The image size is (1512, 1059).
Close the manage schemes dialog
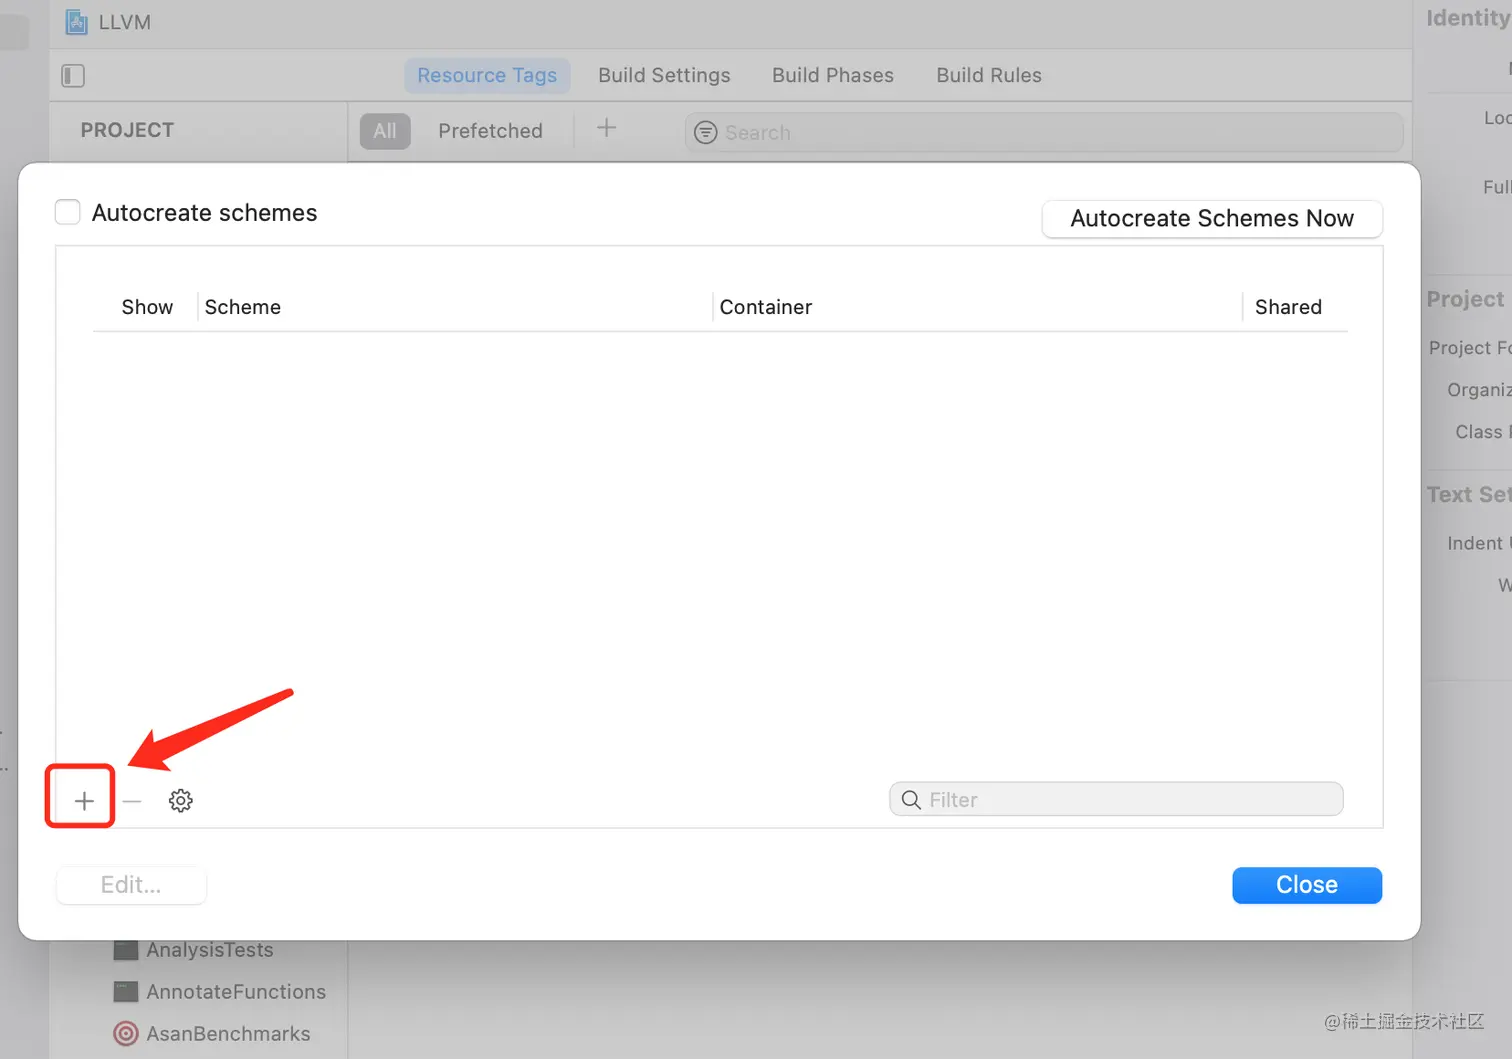click(x=1307, y=885)
